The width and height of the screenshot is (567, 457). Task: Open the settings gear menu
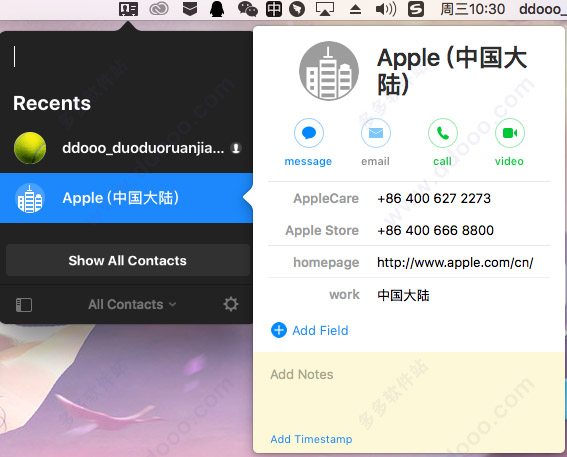pos(231,304)
